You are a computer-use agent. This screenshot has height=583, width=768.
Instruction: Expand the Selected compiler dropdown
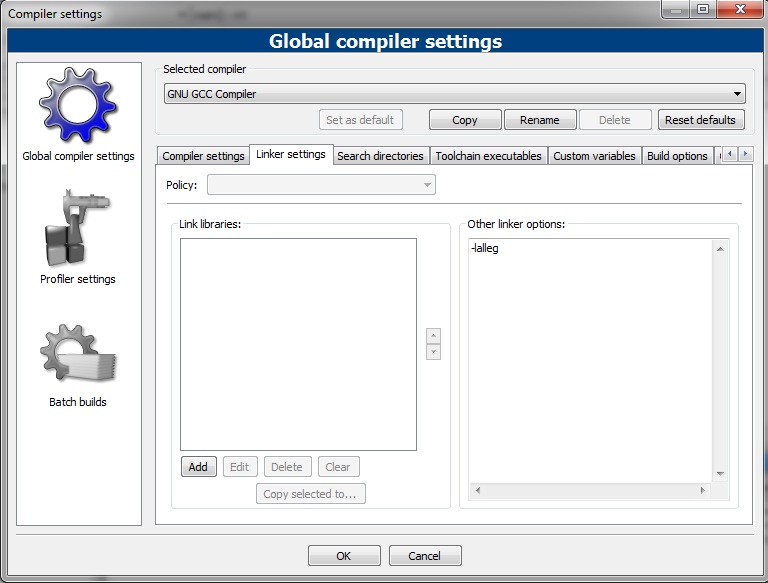click(455, 94)
